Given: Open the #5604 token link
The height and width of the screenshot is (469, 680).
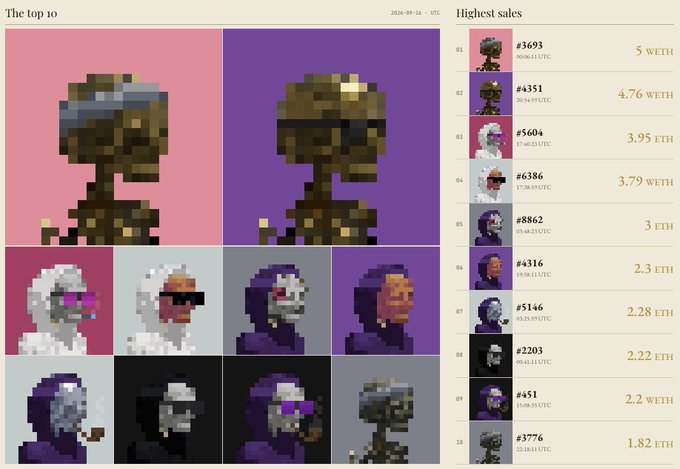Looking at the screenshot, I should pyautogui.click(x=530, y=133).
